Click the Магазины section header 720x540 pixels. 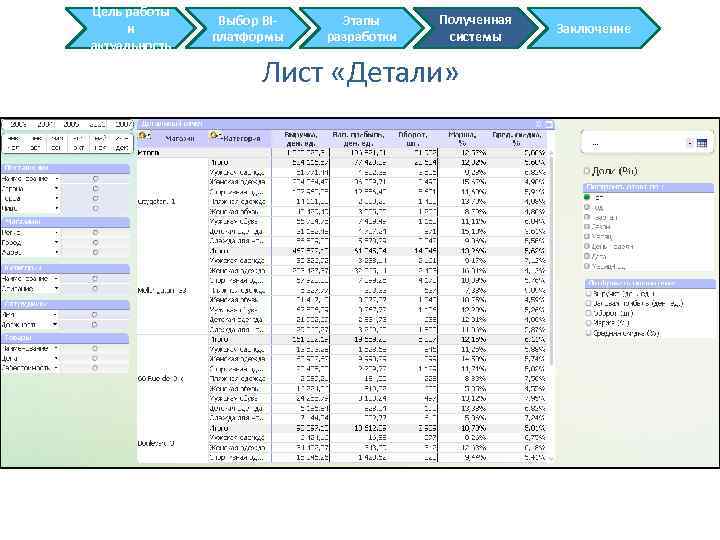click(x=66, y=222)
